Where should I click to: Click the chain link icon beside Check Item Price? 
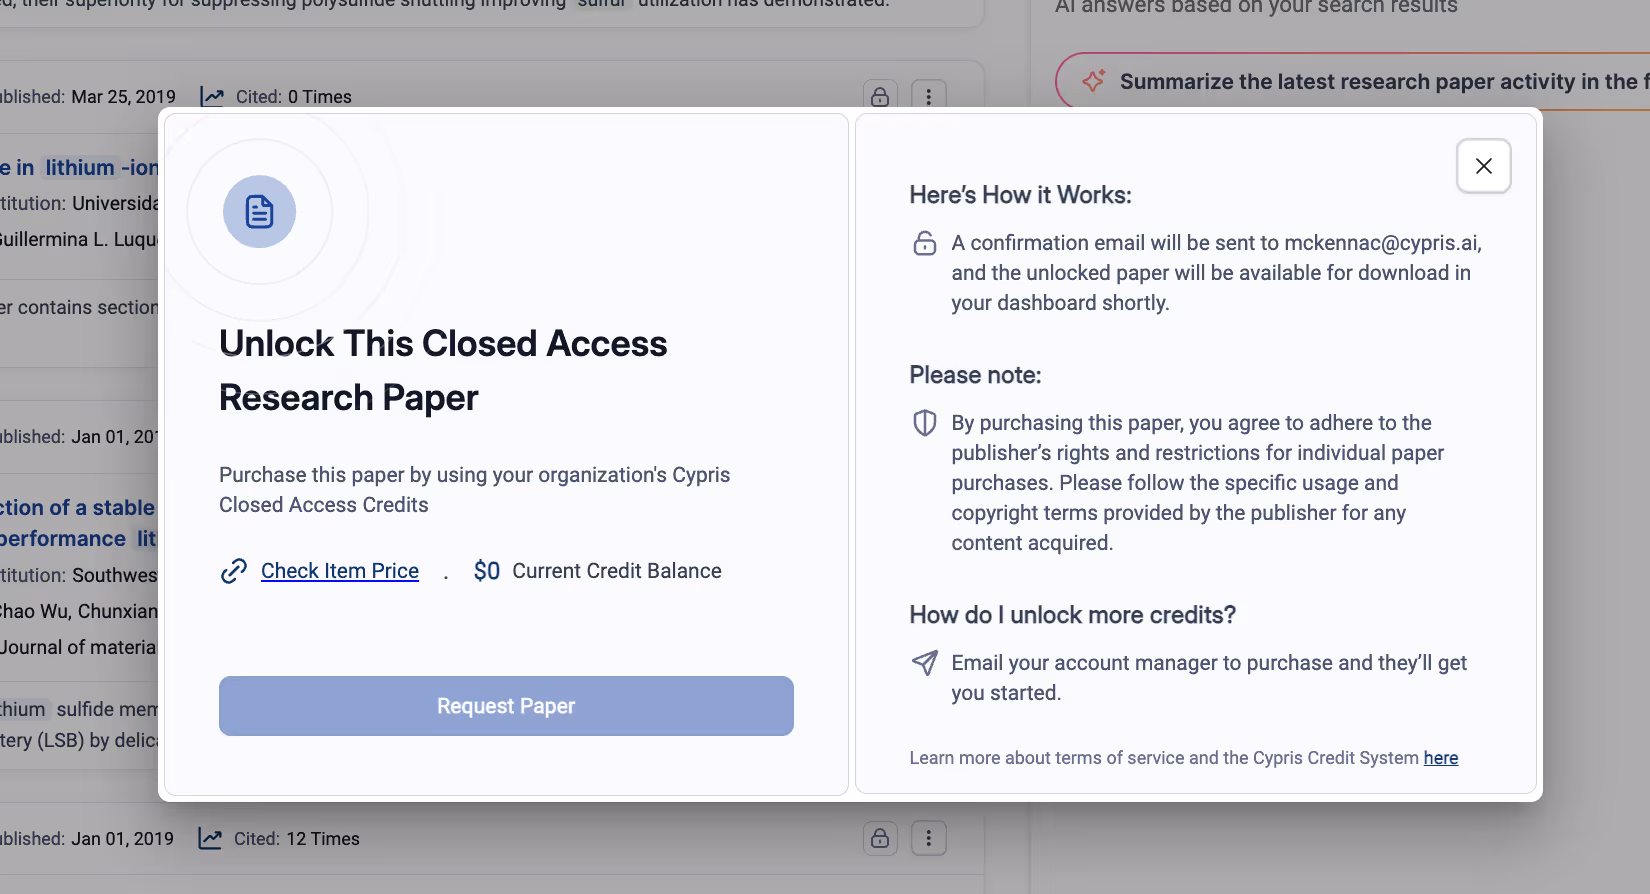[234, 571]
